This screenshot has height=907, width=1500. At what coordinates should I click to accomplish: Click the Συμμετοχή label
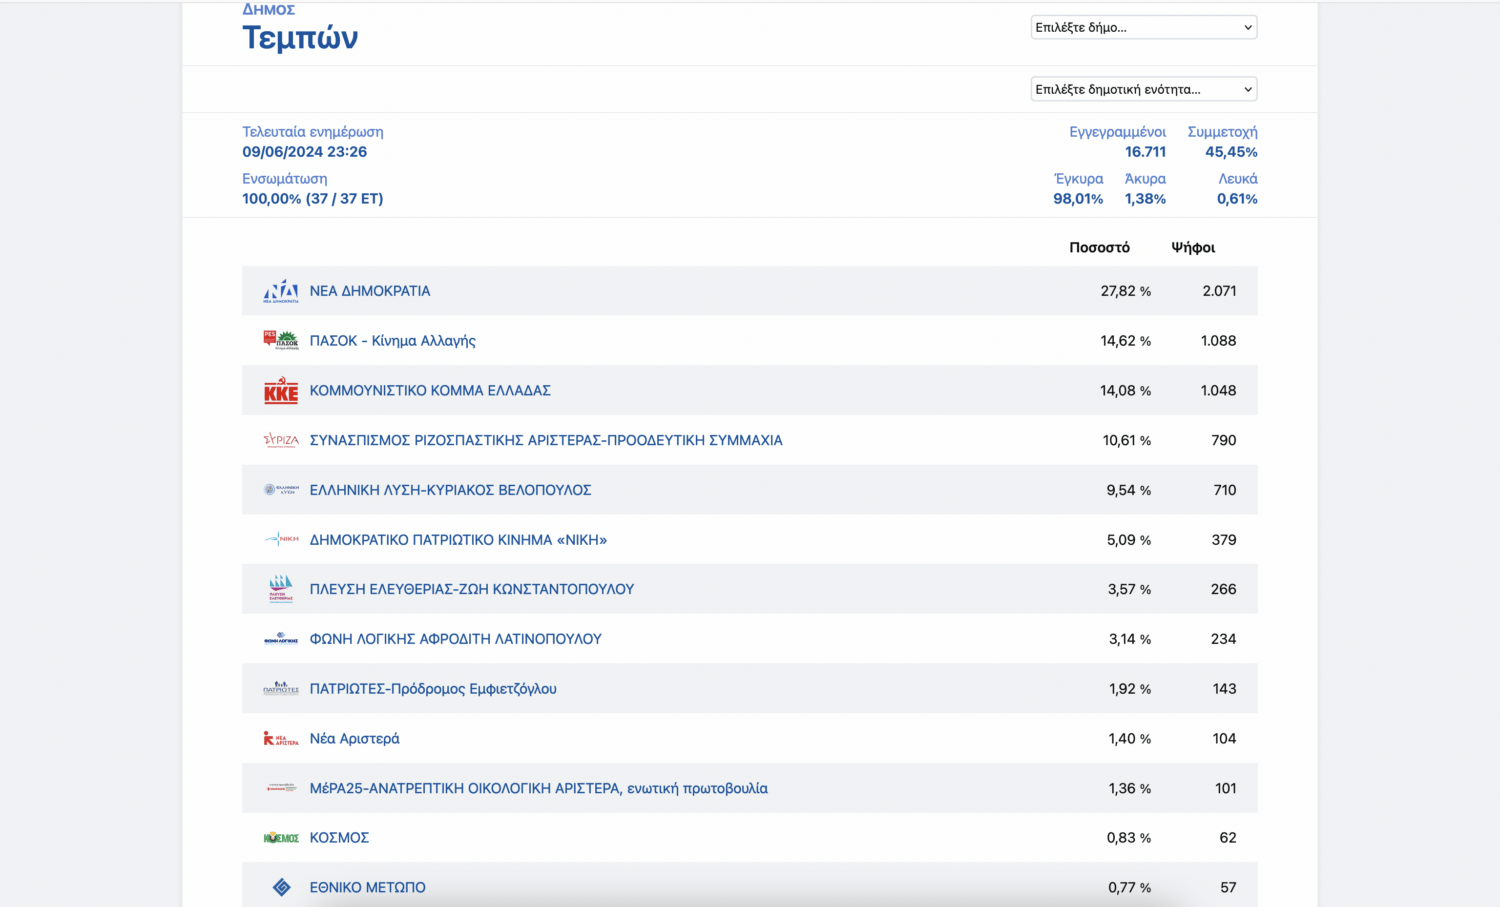pyautogui.click(x=1222, y=132)
